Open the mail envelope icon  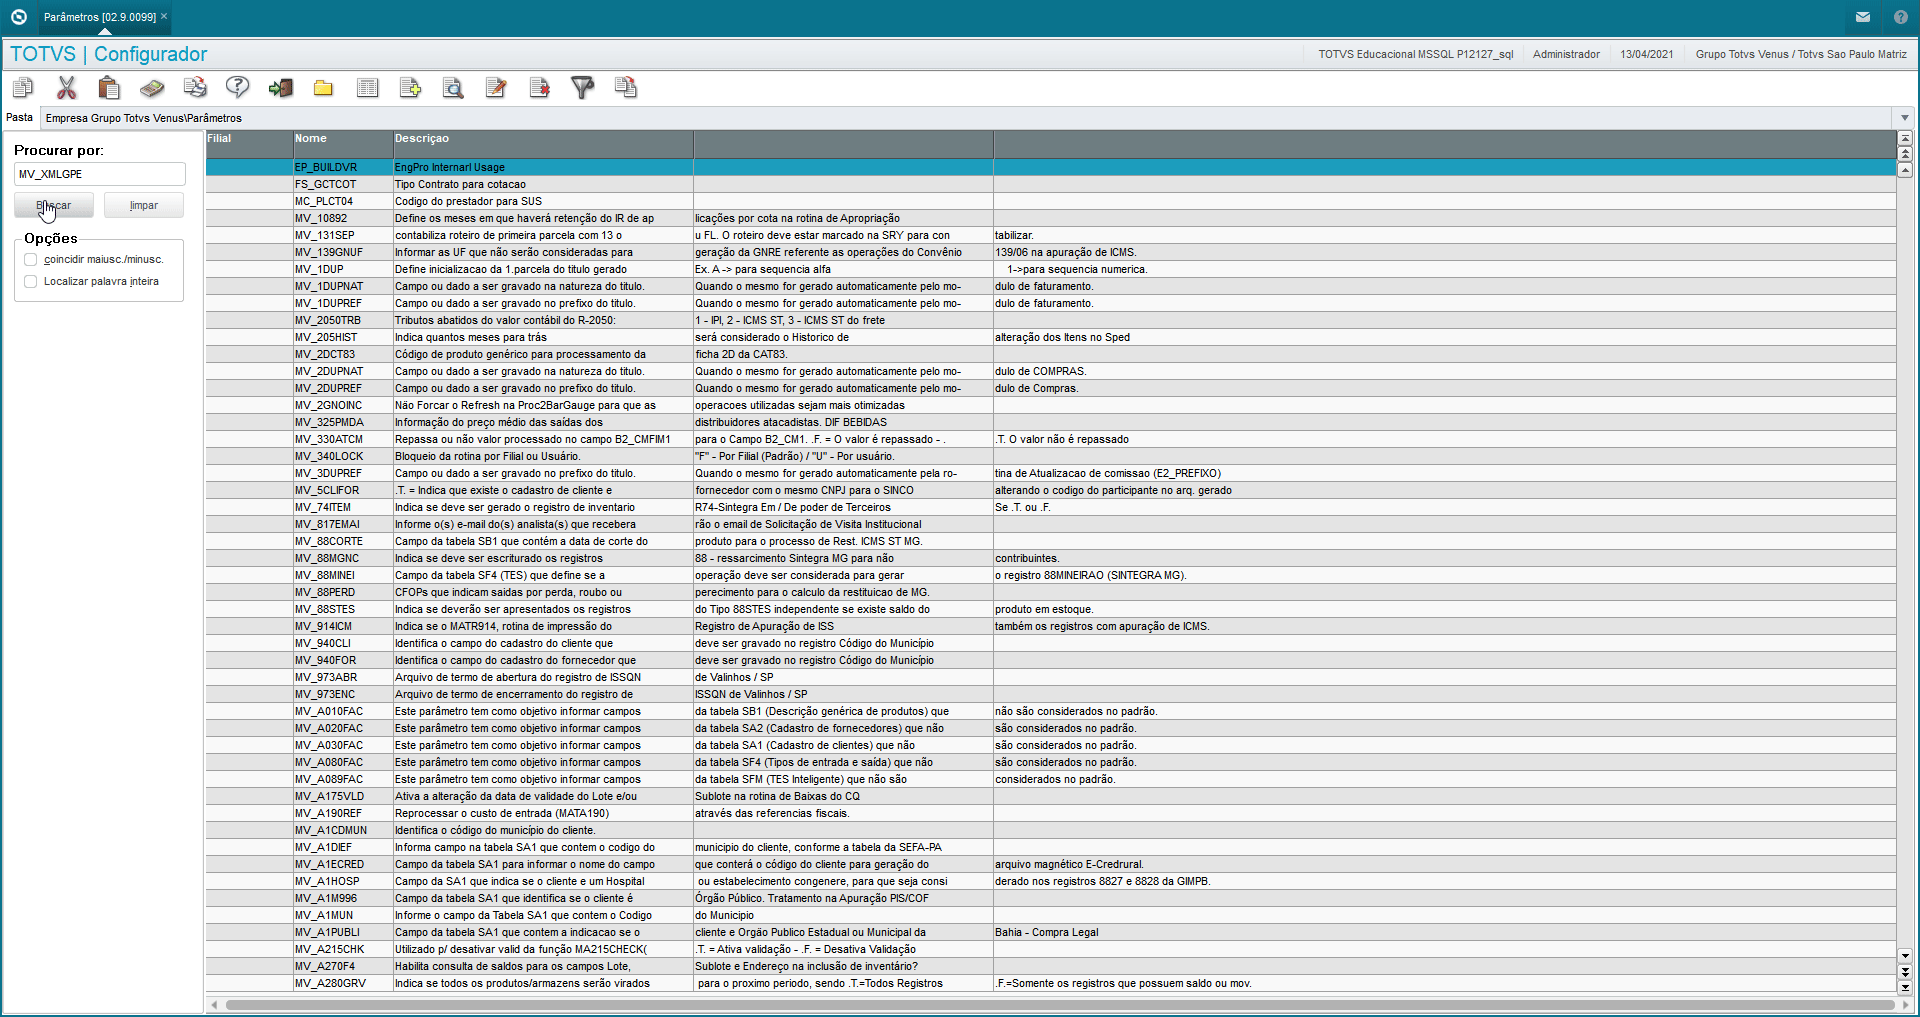(1863, 17)
